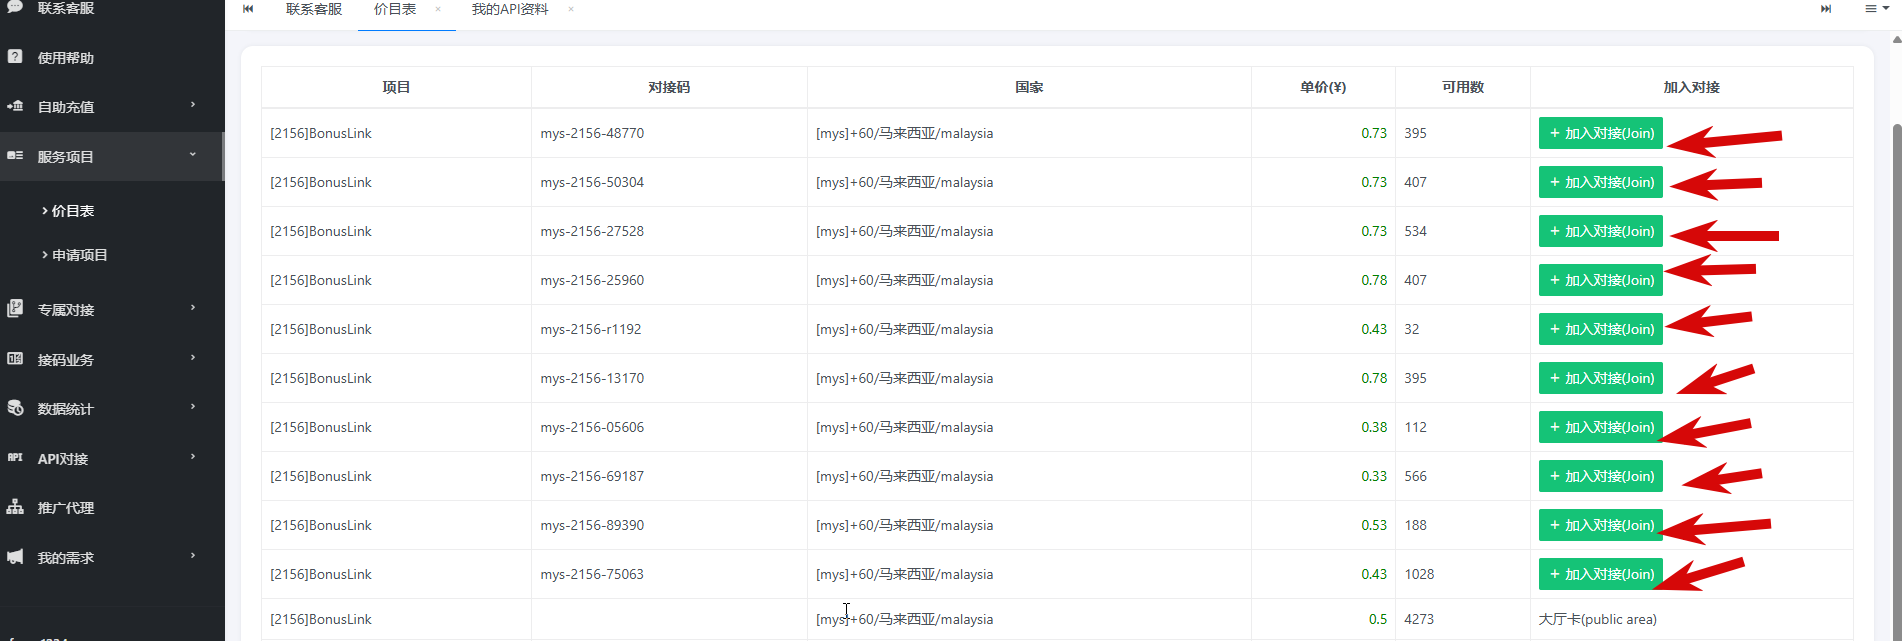The width and height of the screenshot is (1902, 641).
Task: Click the 项目 column header
Action: (396, 87)
